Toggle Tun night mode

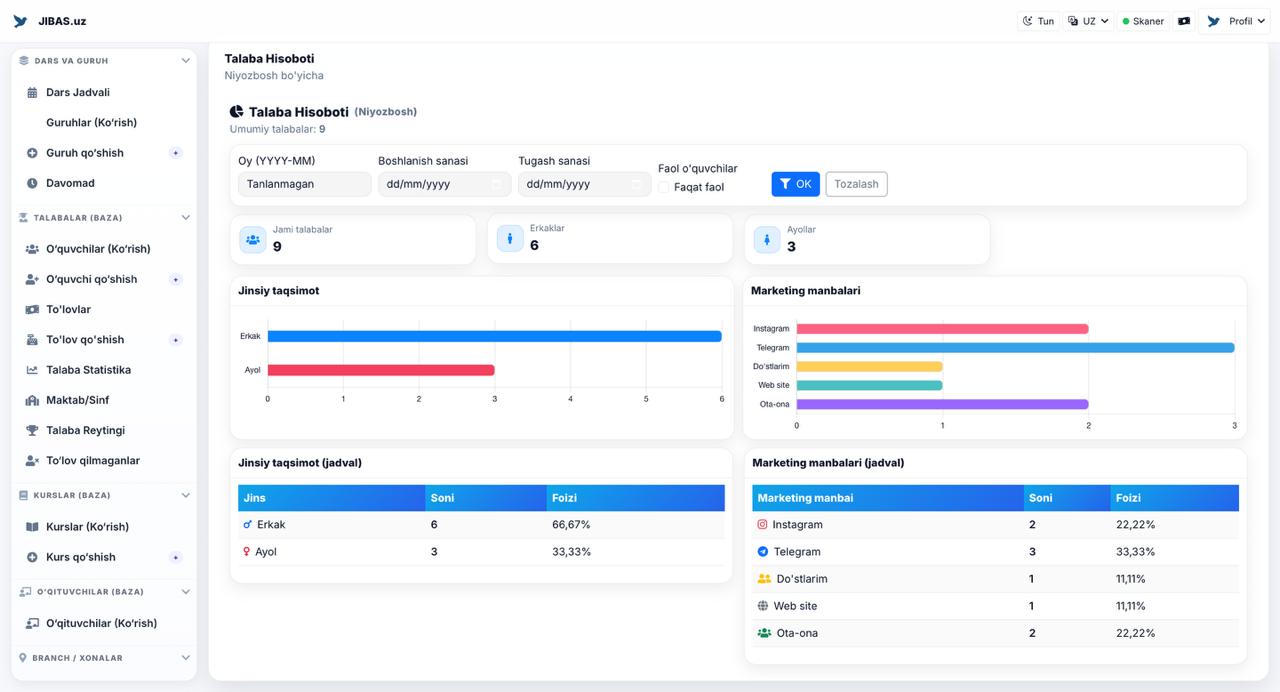[1038, 21]
